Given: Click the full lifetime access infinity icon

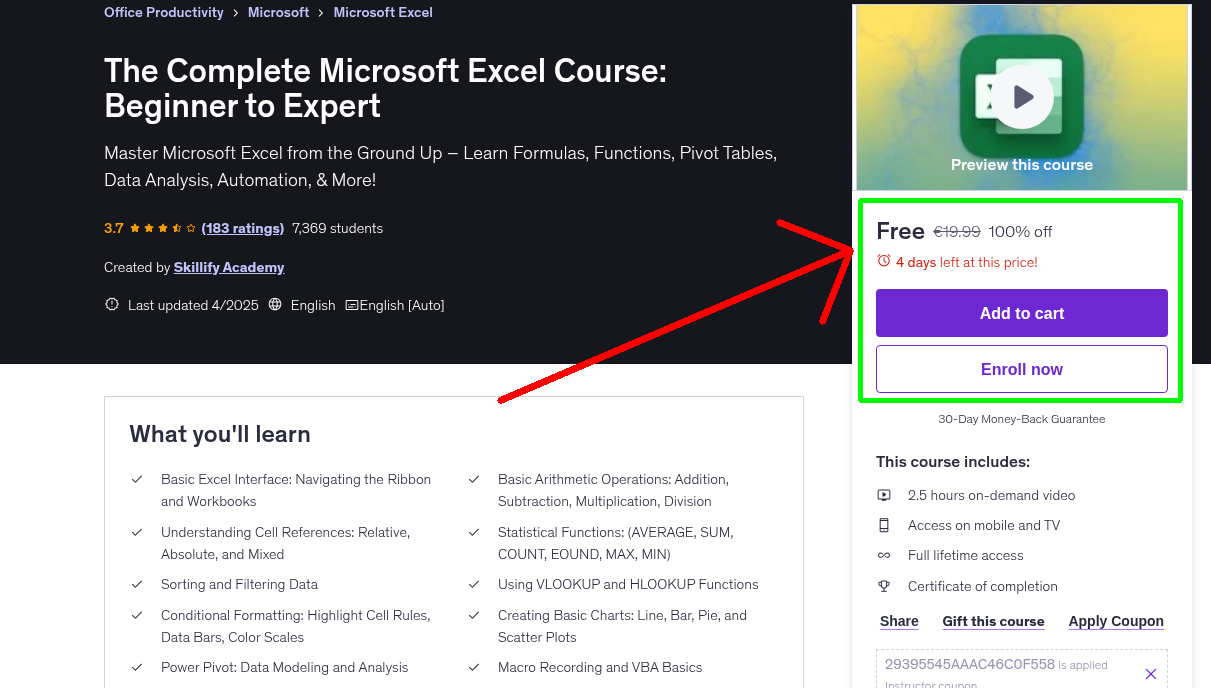Looking at the screenshot, I should tap(884, 555).
